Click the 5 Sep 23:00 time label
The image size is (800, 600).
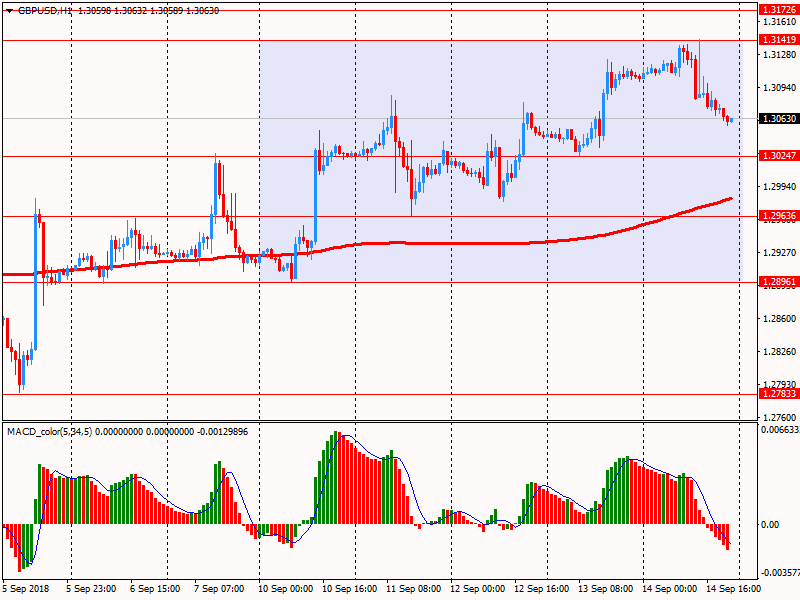pos(91,589)
